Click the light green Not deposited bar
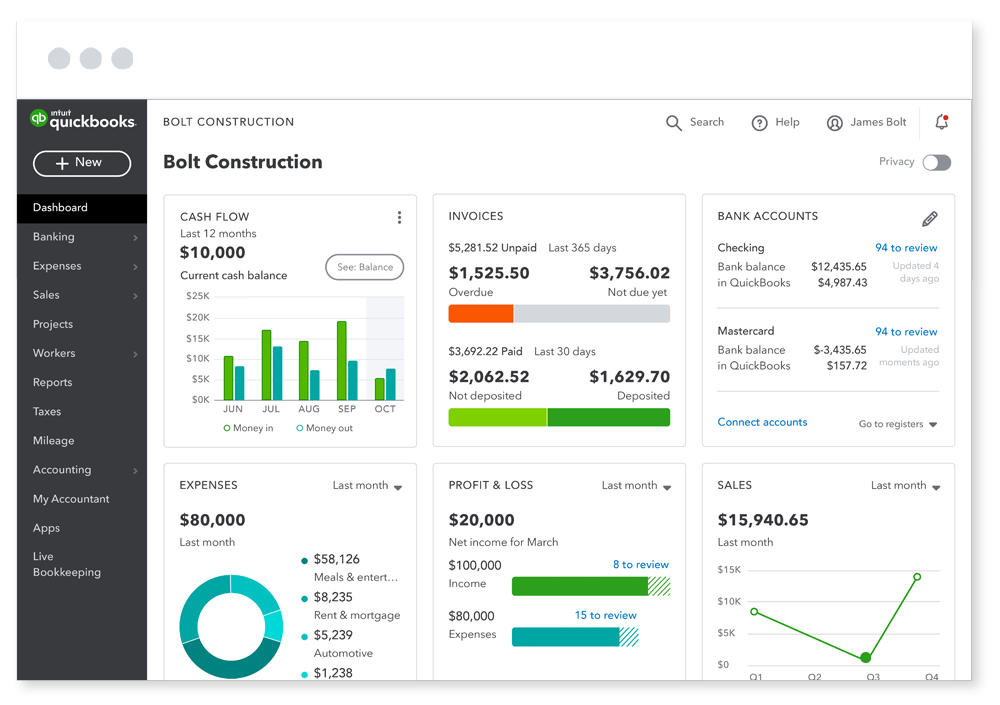 (497, 417)
